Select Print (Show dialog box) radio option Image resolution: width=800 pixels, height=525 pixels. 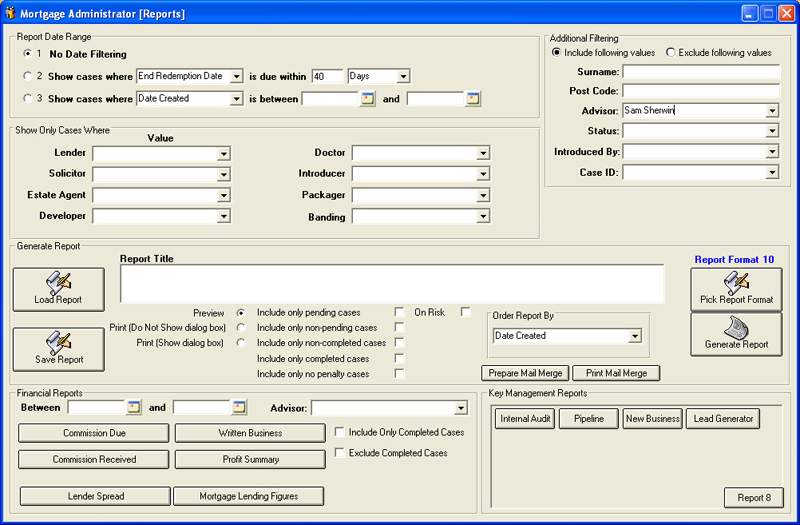pos(241,343)
